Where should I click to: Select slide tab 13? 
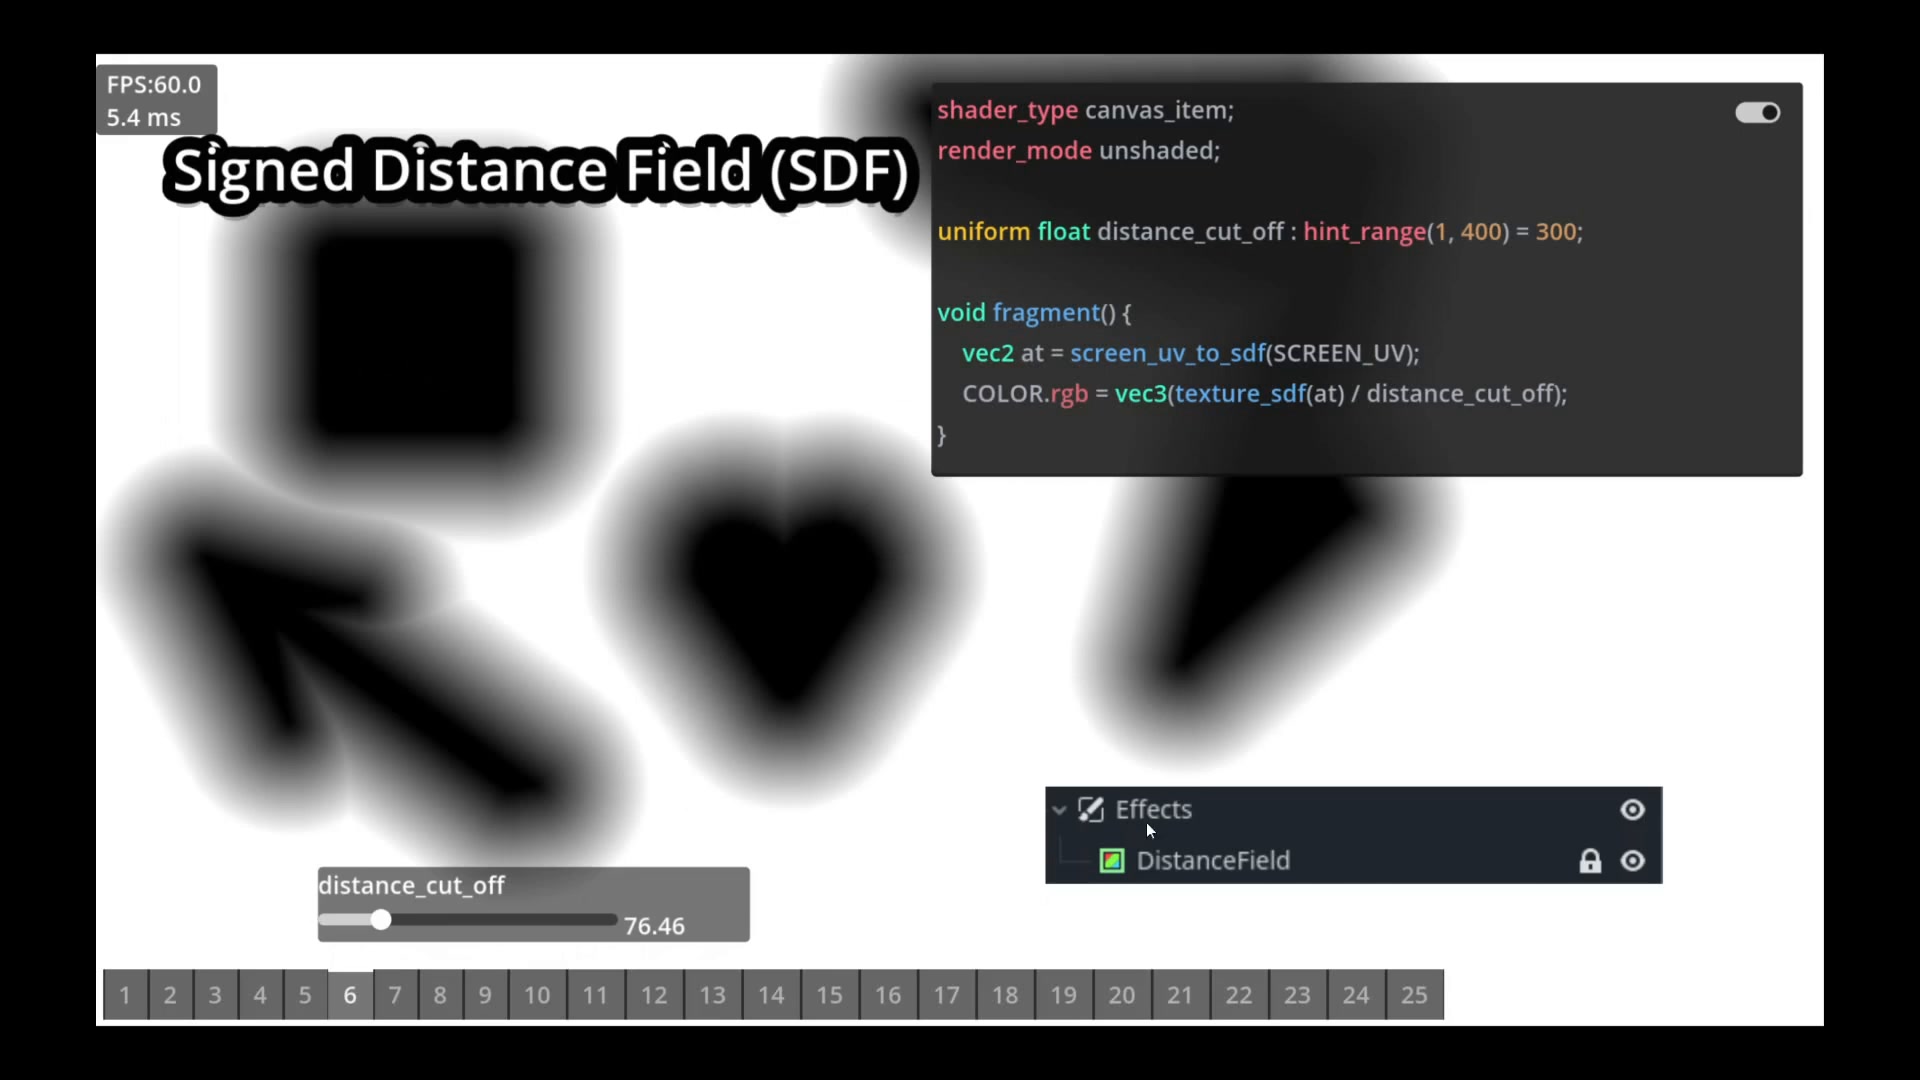pyautogui.click(x=712, y=995)
